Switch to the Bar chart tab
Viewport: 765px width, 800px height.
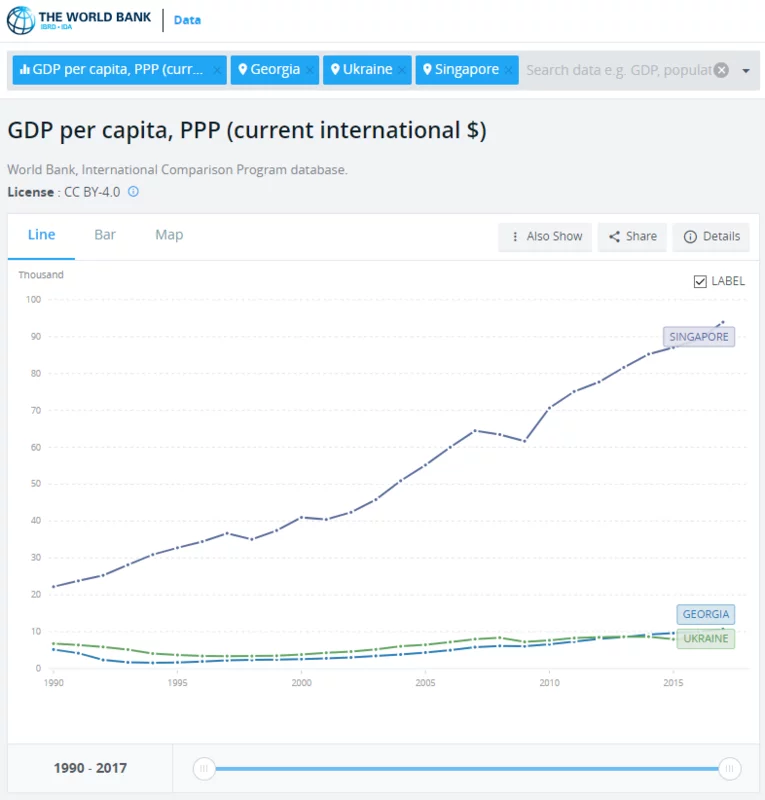coord(105,235)
